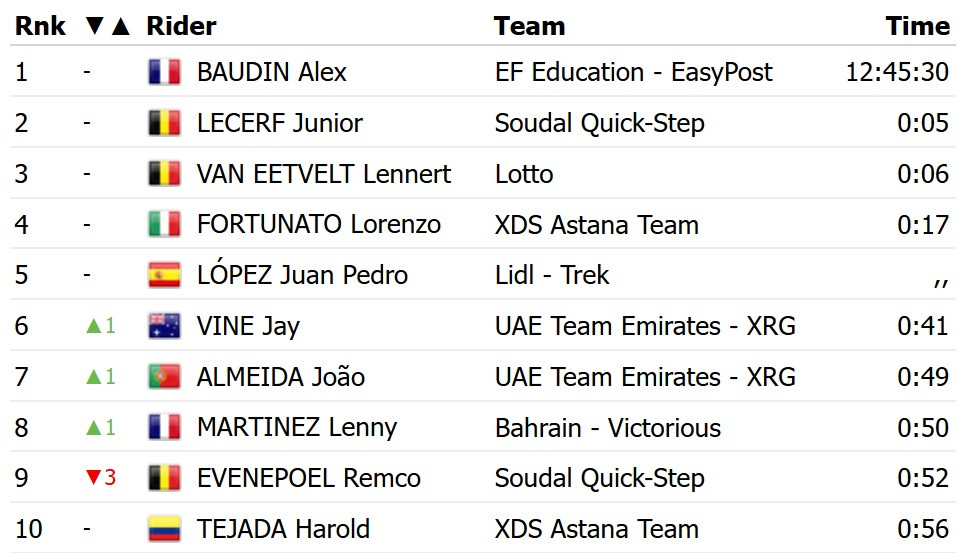Open the Bahrain - Victorious team link
The height and width of the screenshot is (553, 959).
607,428
